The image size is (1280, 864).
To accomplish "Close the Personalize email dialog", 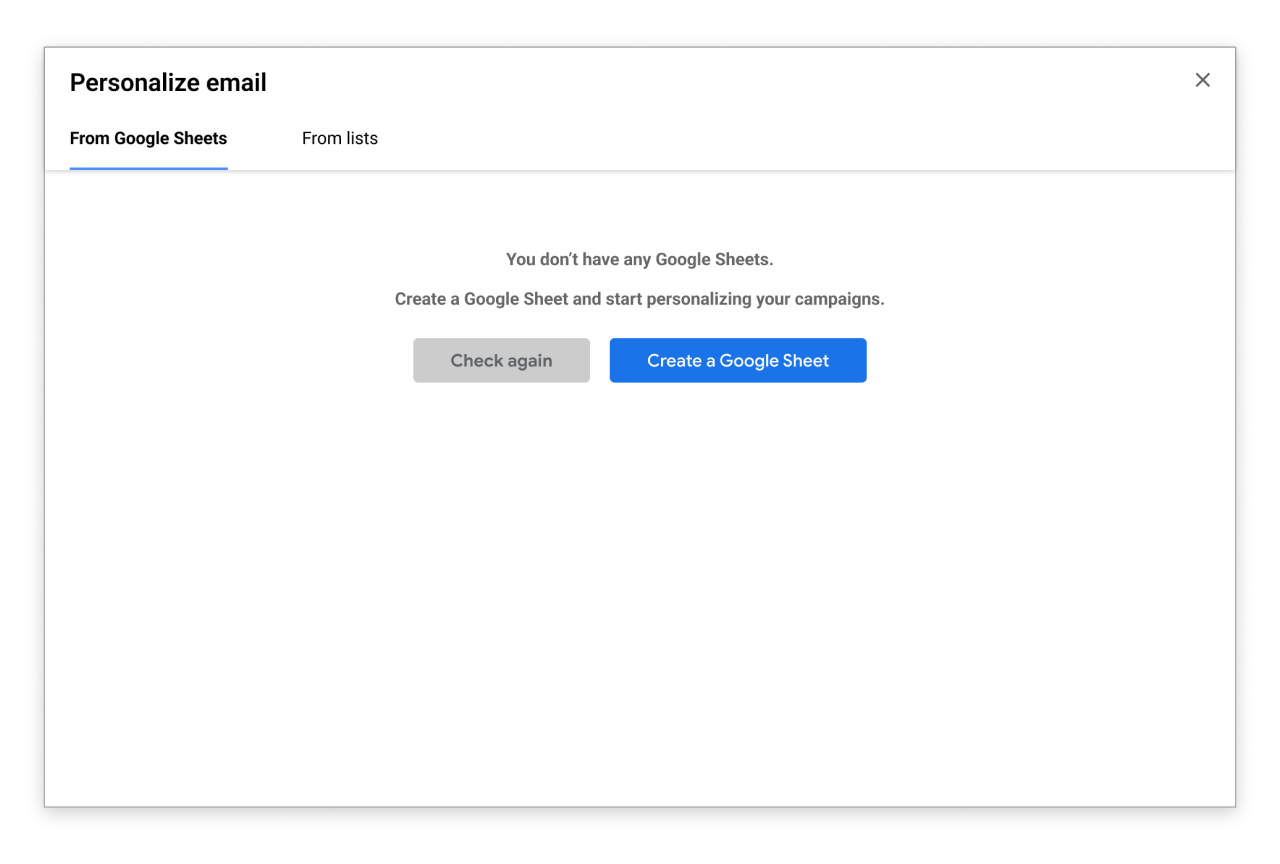I will pyautogui.click(x=1202, y=80).
